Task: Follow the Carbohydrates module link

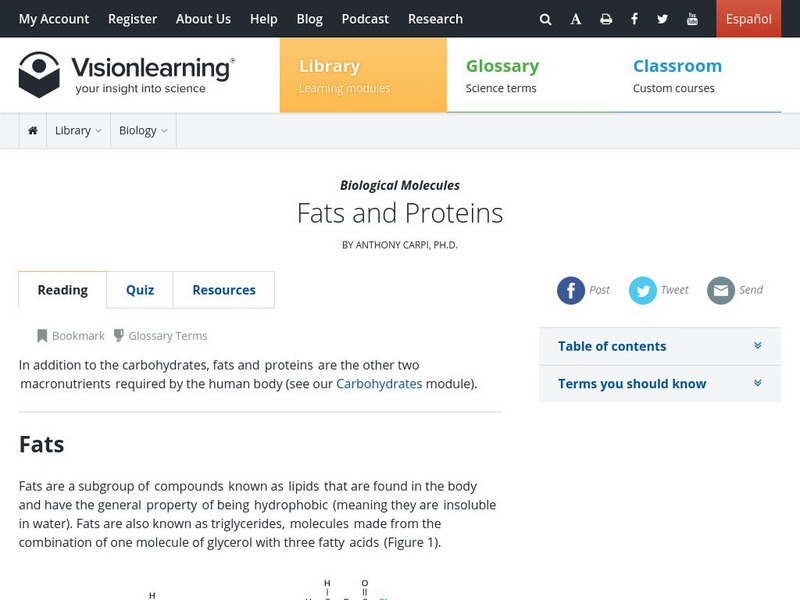Action: point(379,383)
